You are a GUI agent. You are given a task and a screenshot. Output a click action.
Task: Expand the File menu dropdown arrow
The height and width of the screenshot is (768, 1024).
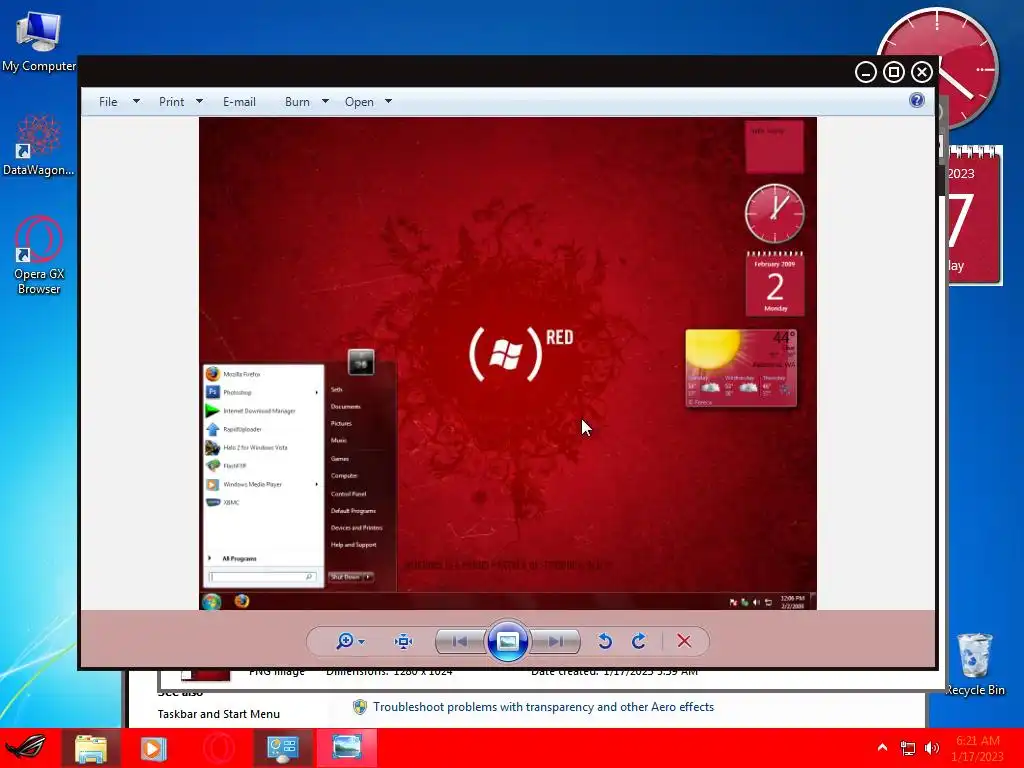pyautogui.click(x=136, y=101)
